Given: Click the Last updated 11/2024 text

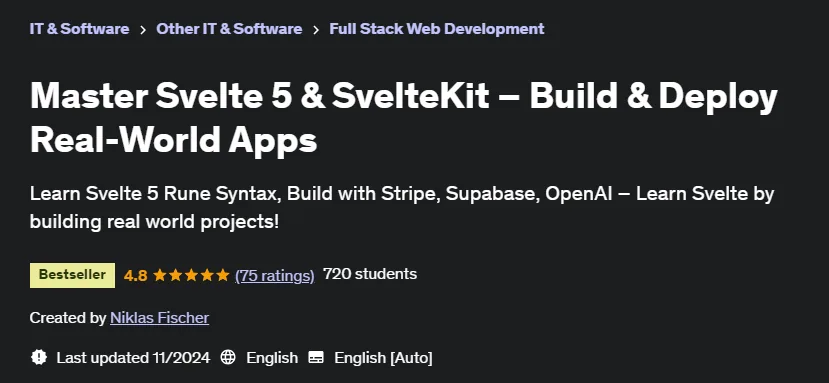Looking at the screenshot, I should click(133, 358).
